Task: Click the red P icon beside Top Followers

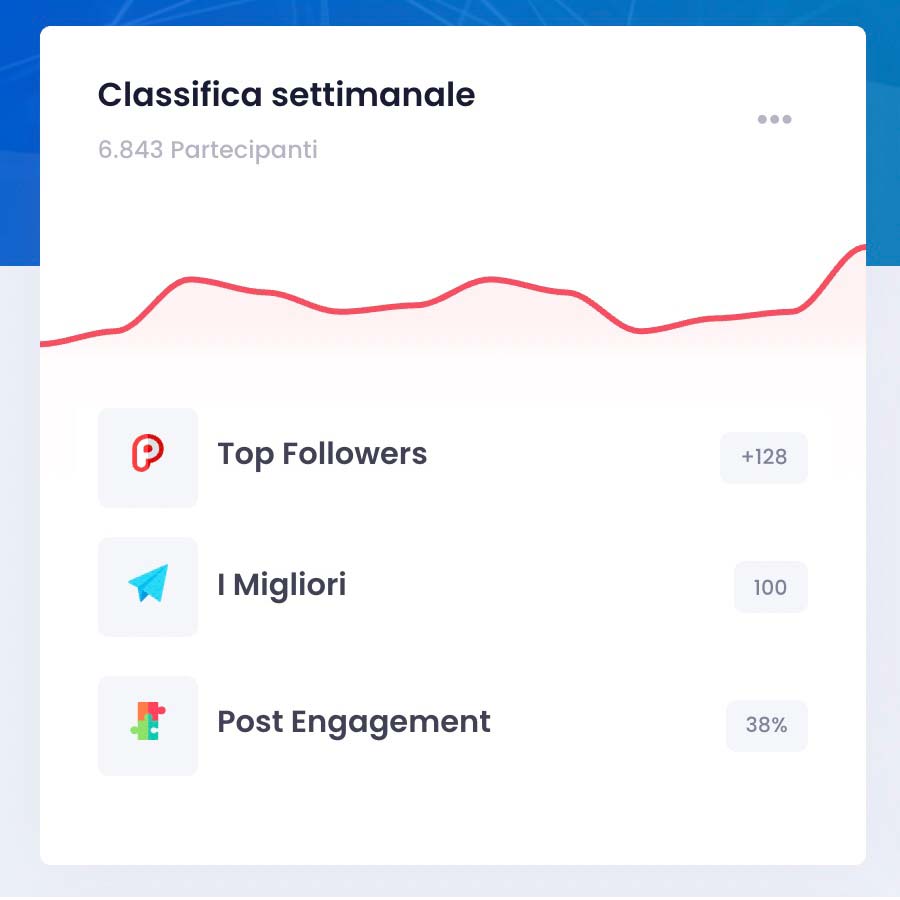Action: tap(148, 455)
